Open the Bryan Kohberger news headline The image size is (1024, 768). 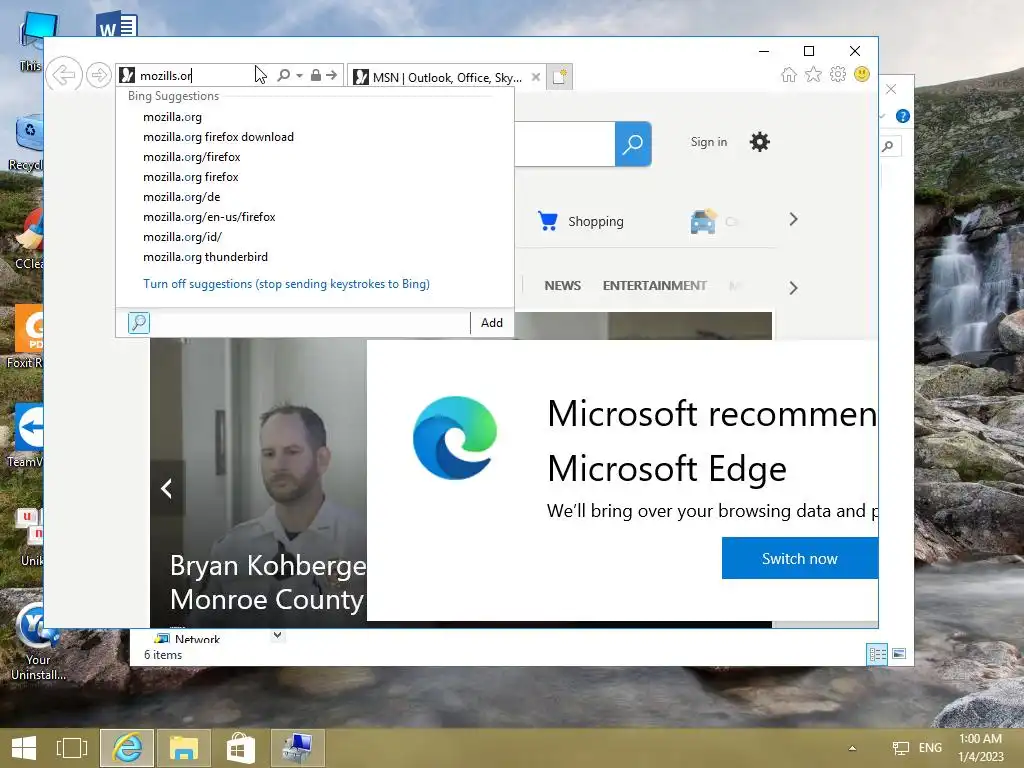tap(268, 583)
